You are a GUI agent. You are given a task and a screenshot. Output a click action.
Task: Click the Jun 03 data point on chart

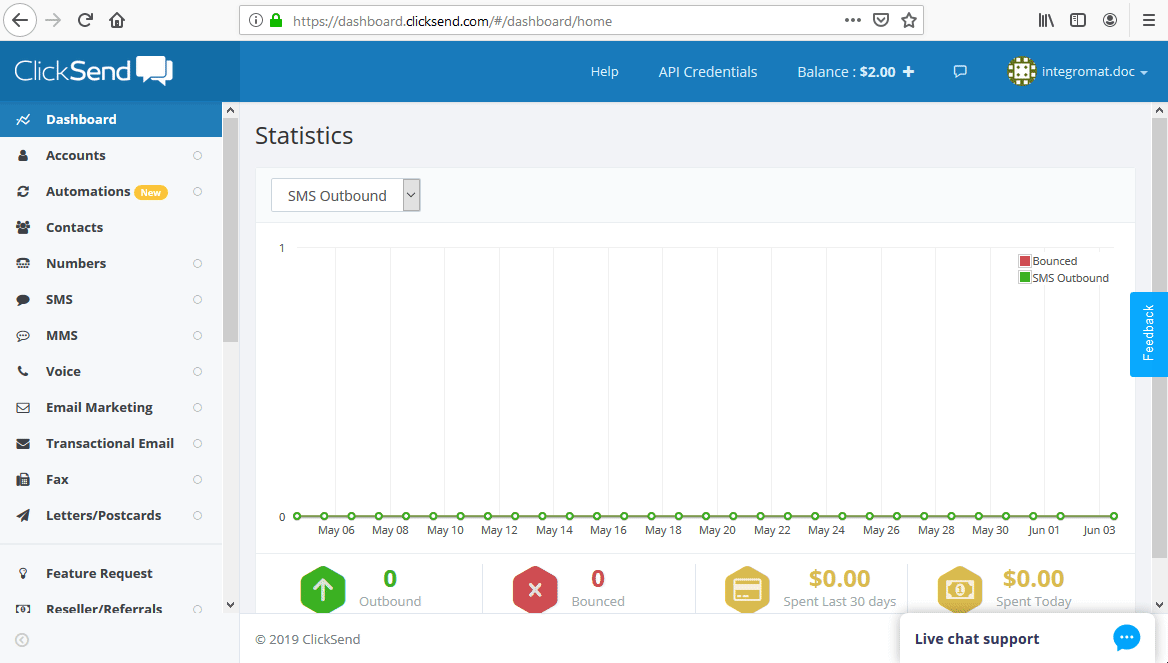pyautogui.click(x=1114, y=516)
